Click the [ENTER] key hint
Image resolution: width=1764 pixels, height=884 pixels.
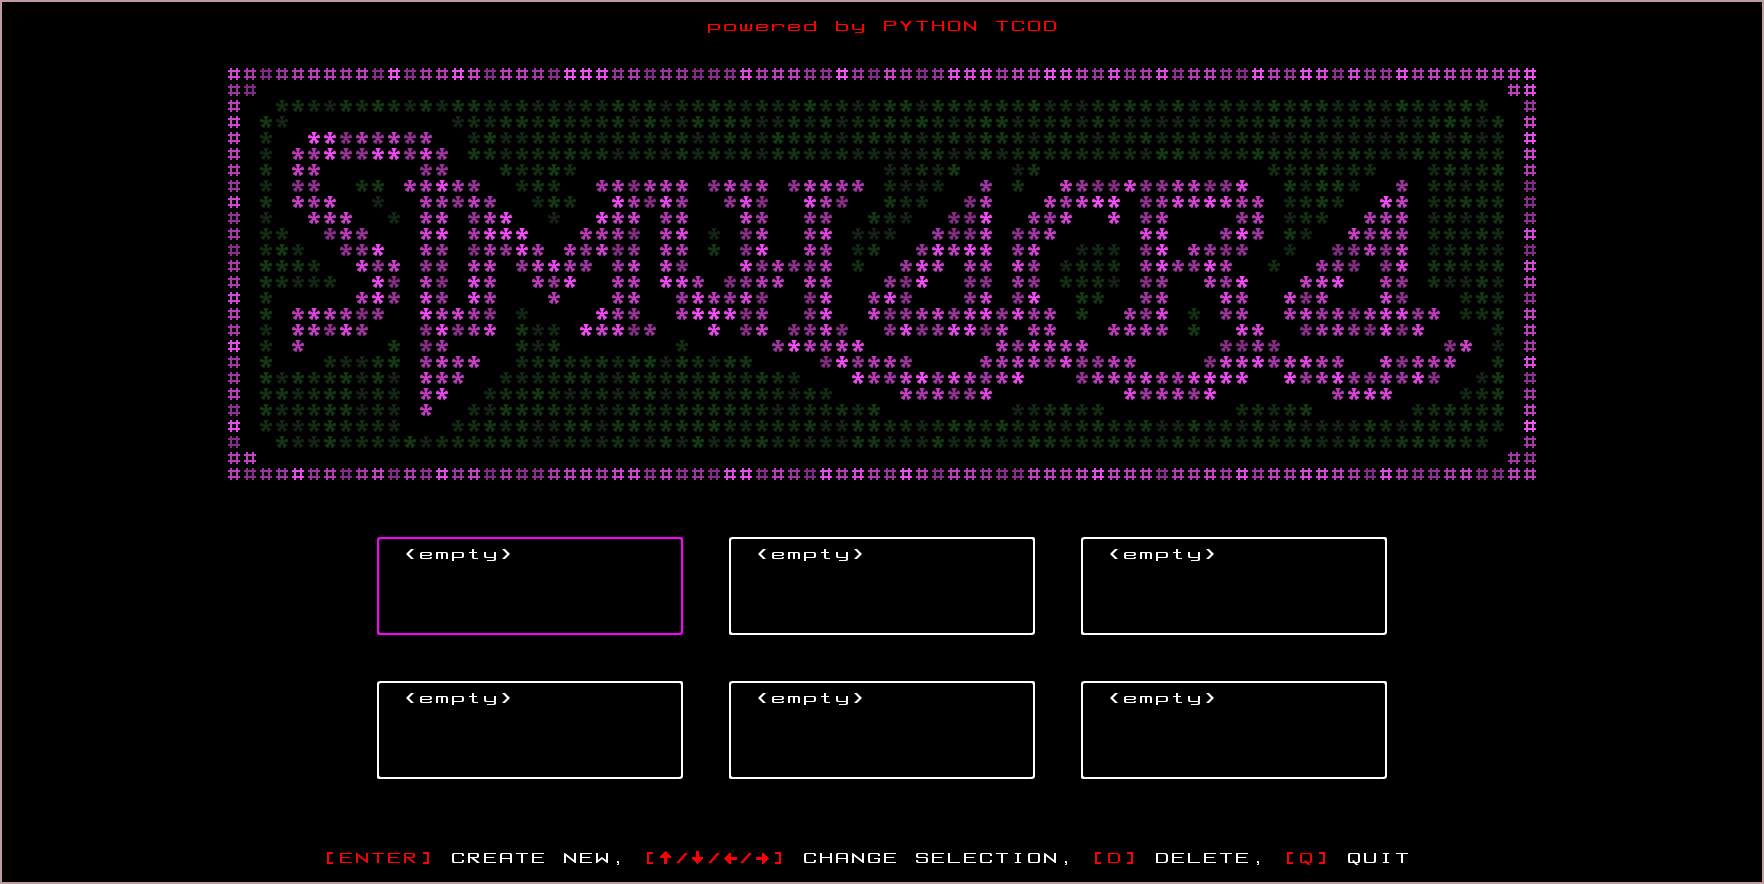379,858
